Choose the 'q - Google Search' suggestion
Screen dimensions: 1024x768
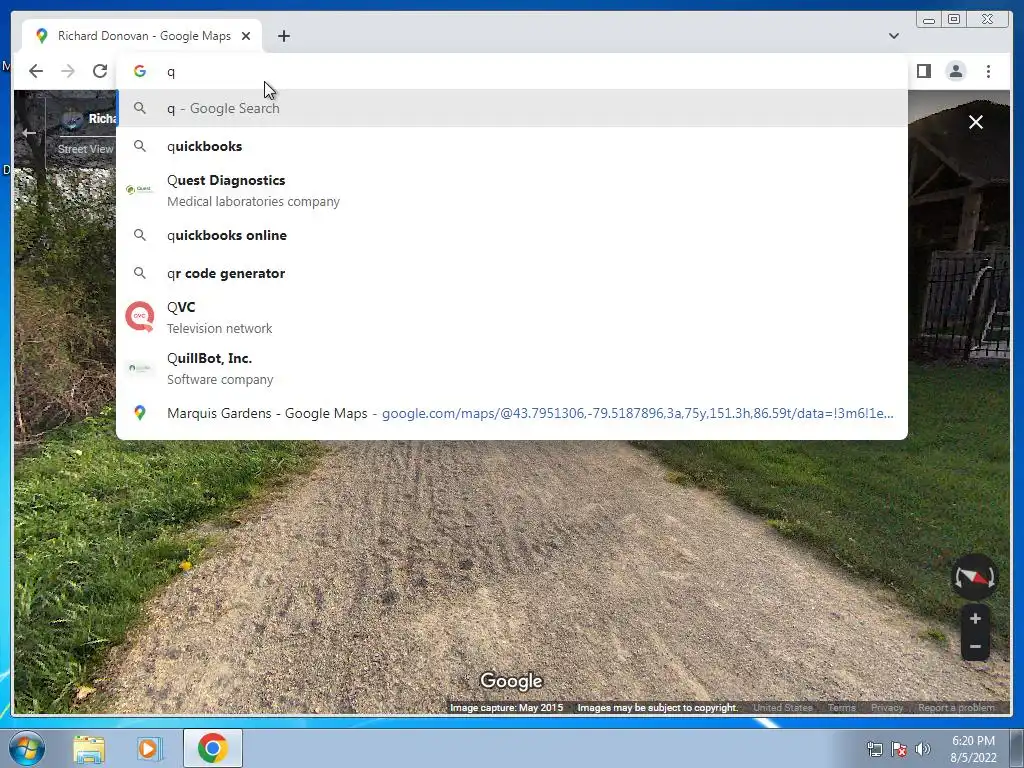pos(513,108)
